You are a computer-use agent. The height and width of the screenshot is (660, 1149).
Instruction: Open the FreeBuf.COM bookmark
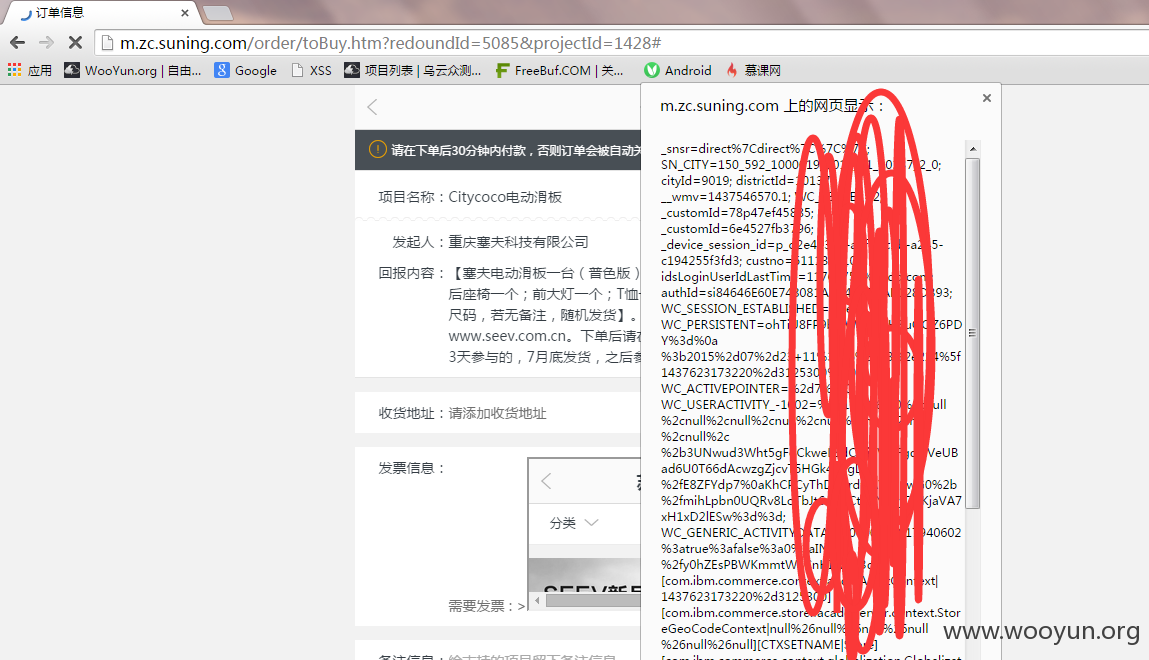pyautogui.click(x=560, y=70)
